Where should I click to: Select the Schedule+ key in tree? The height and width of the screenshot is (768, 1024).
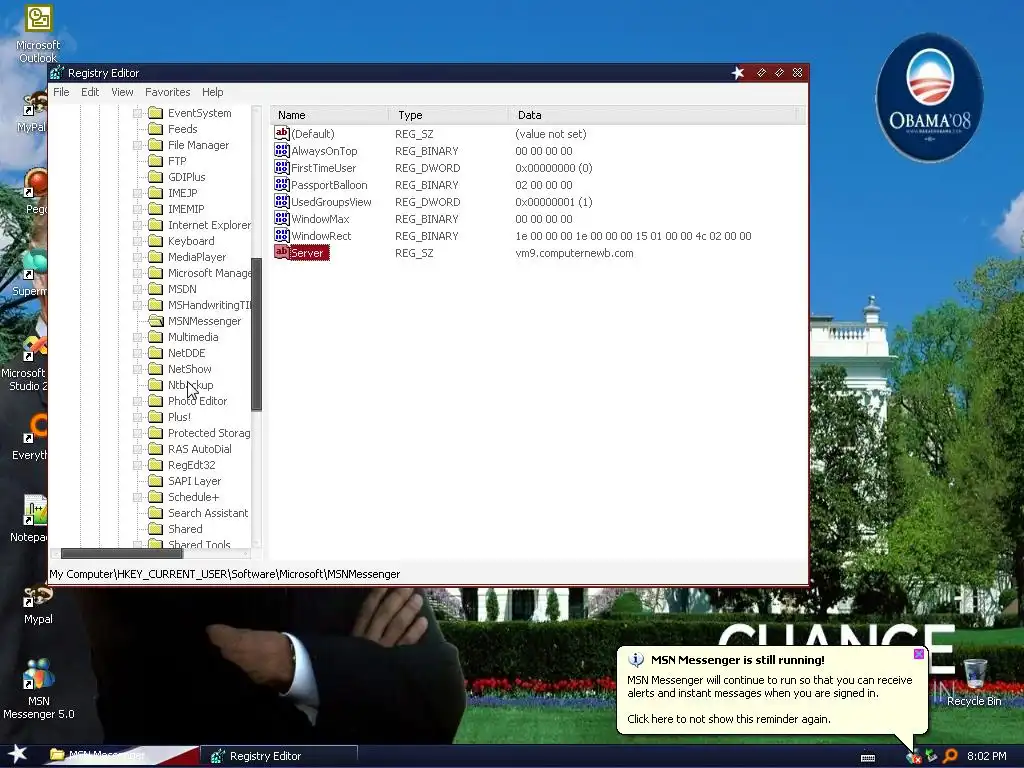[x=194, y=497]
